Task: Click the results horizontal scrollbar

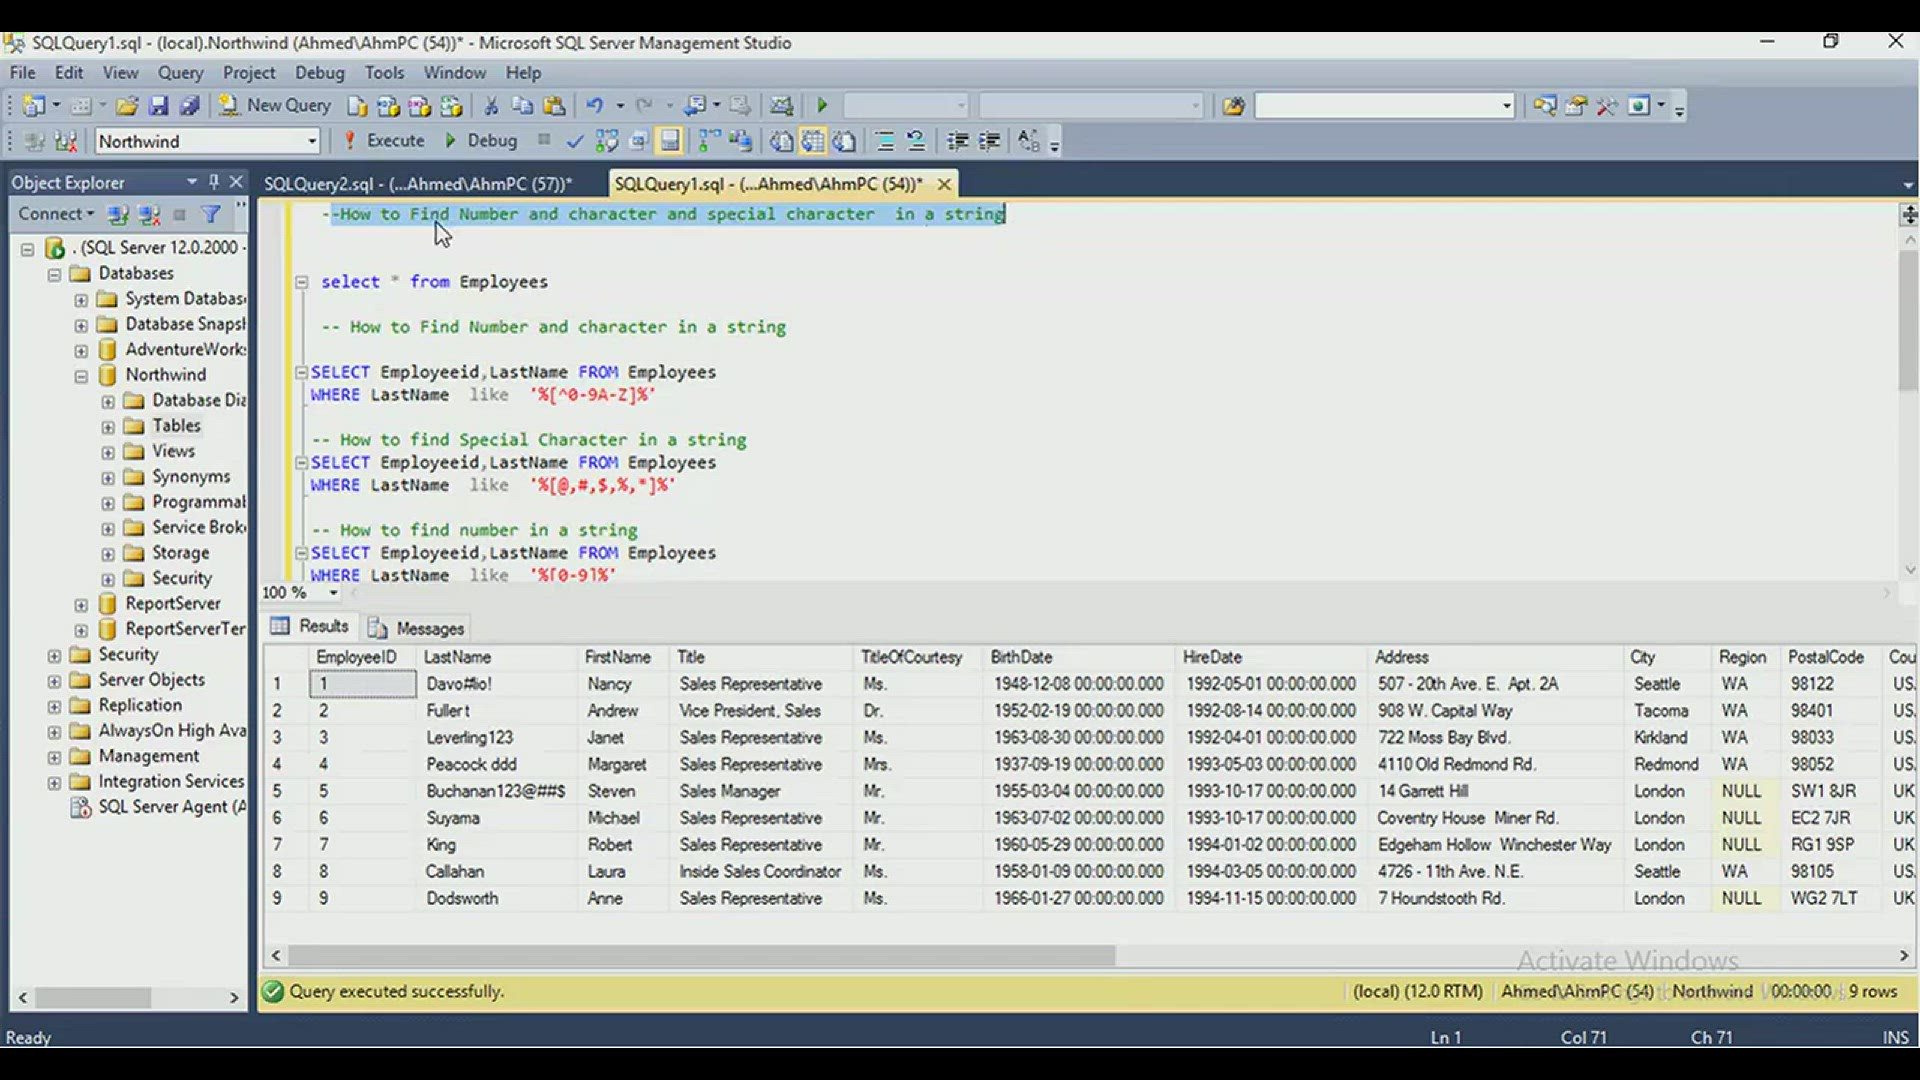Action: 700,957
